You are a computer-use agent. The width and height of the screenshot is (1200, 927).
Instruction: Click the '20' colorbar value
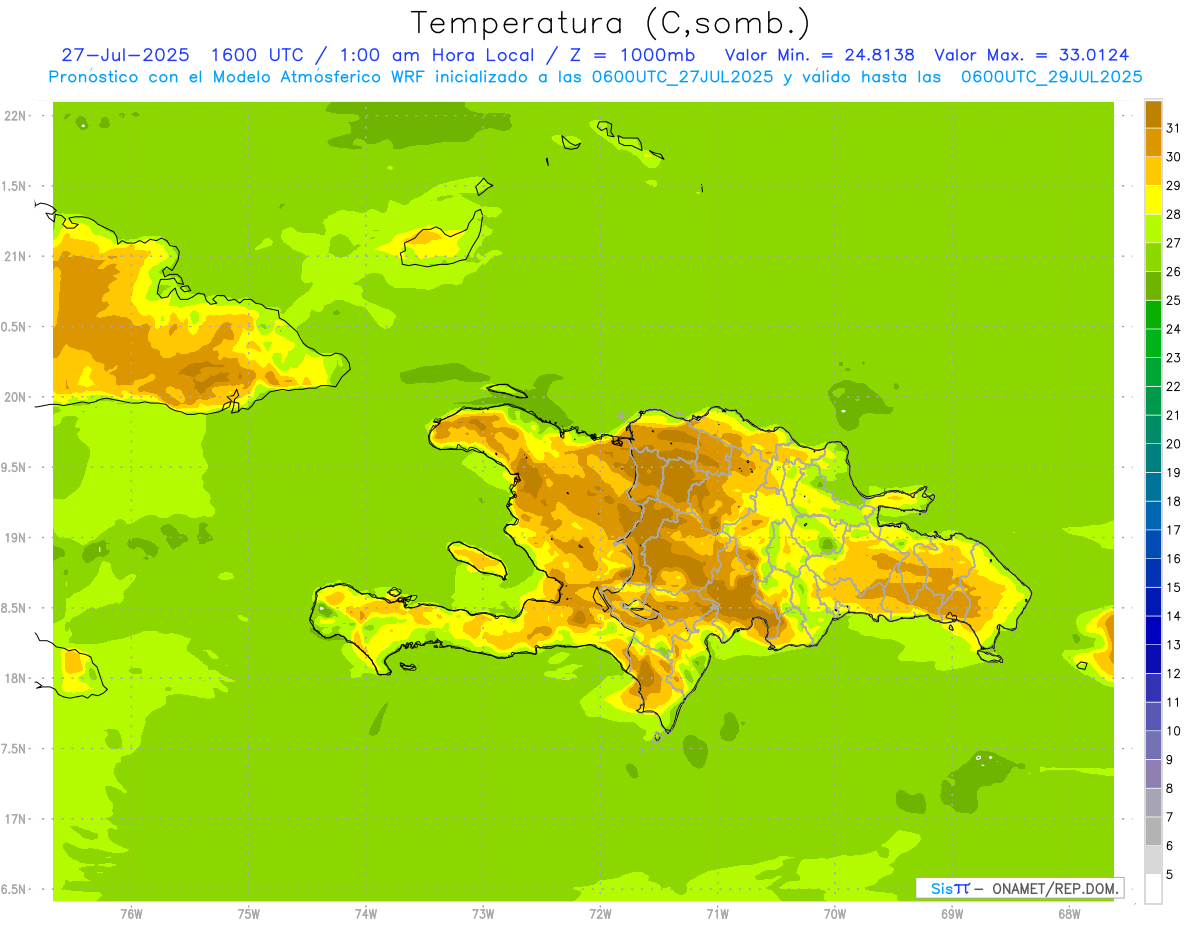pyautogui.click(x=1174, y=444)
